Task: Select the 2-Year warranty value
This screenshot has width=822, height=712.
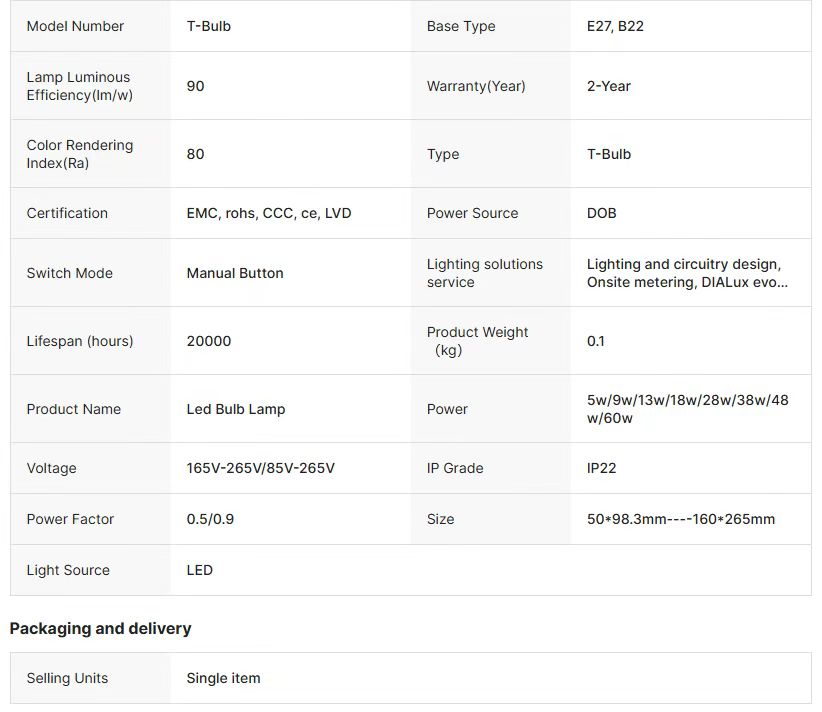Action: click(x=608, y=86)
